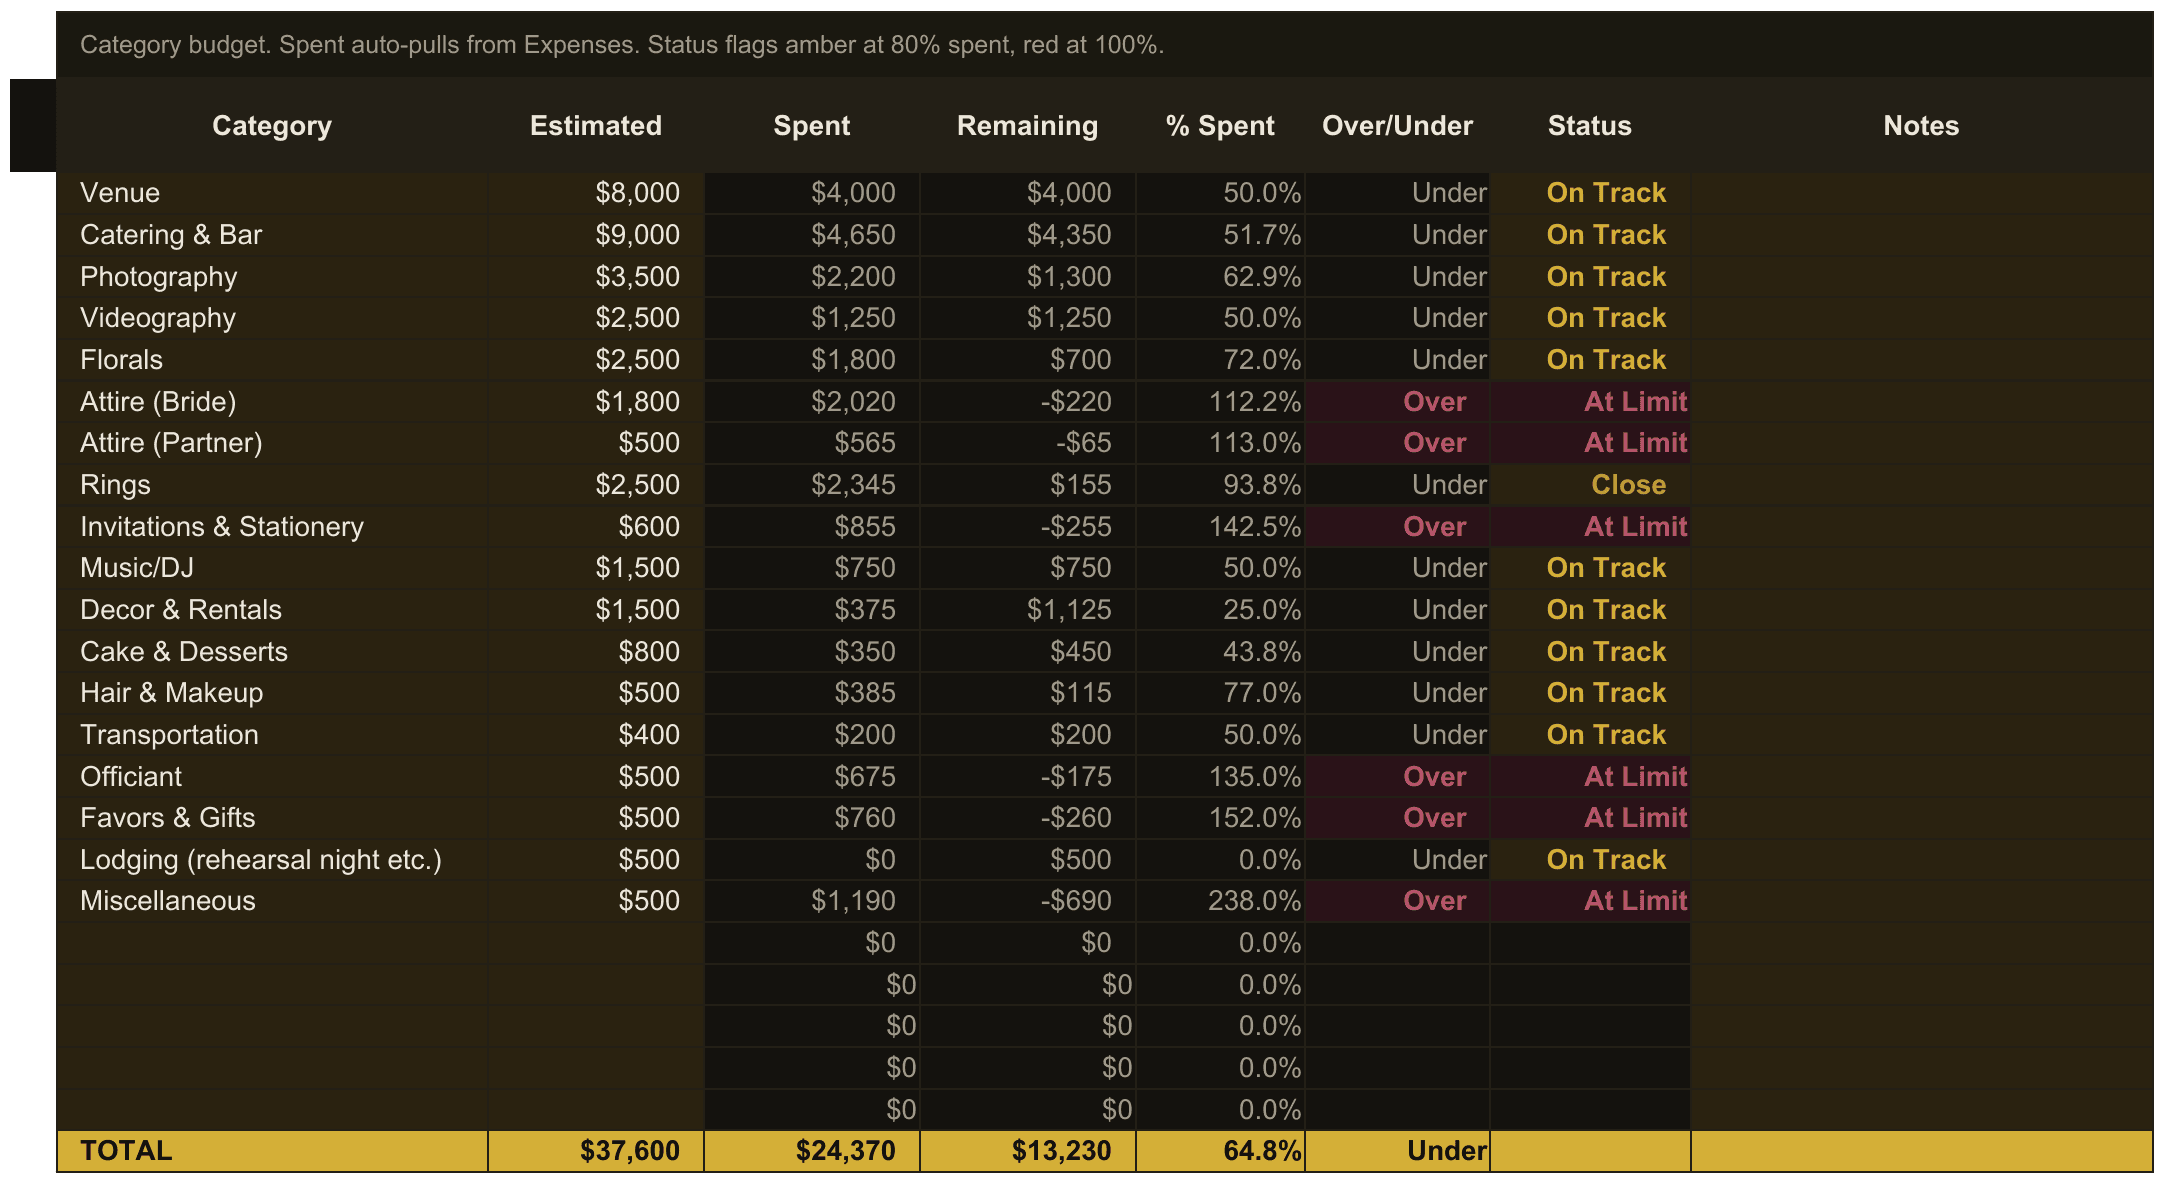The height and width of the screenshot is (1183, 2164).
Task: Select the Rings category cell
Action: pos(272,485)
